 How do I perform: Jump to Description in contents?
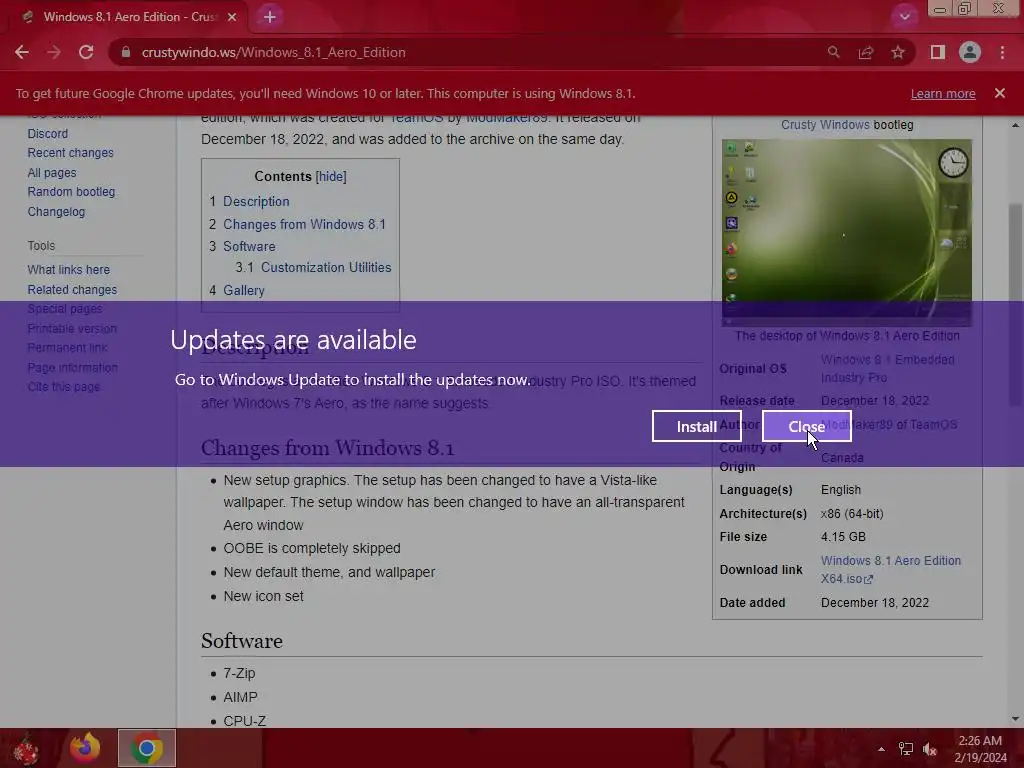(x=256, y=202)
